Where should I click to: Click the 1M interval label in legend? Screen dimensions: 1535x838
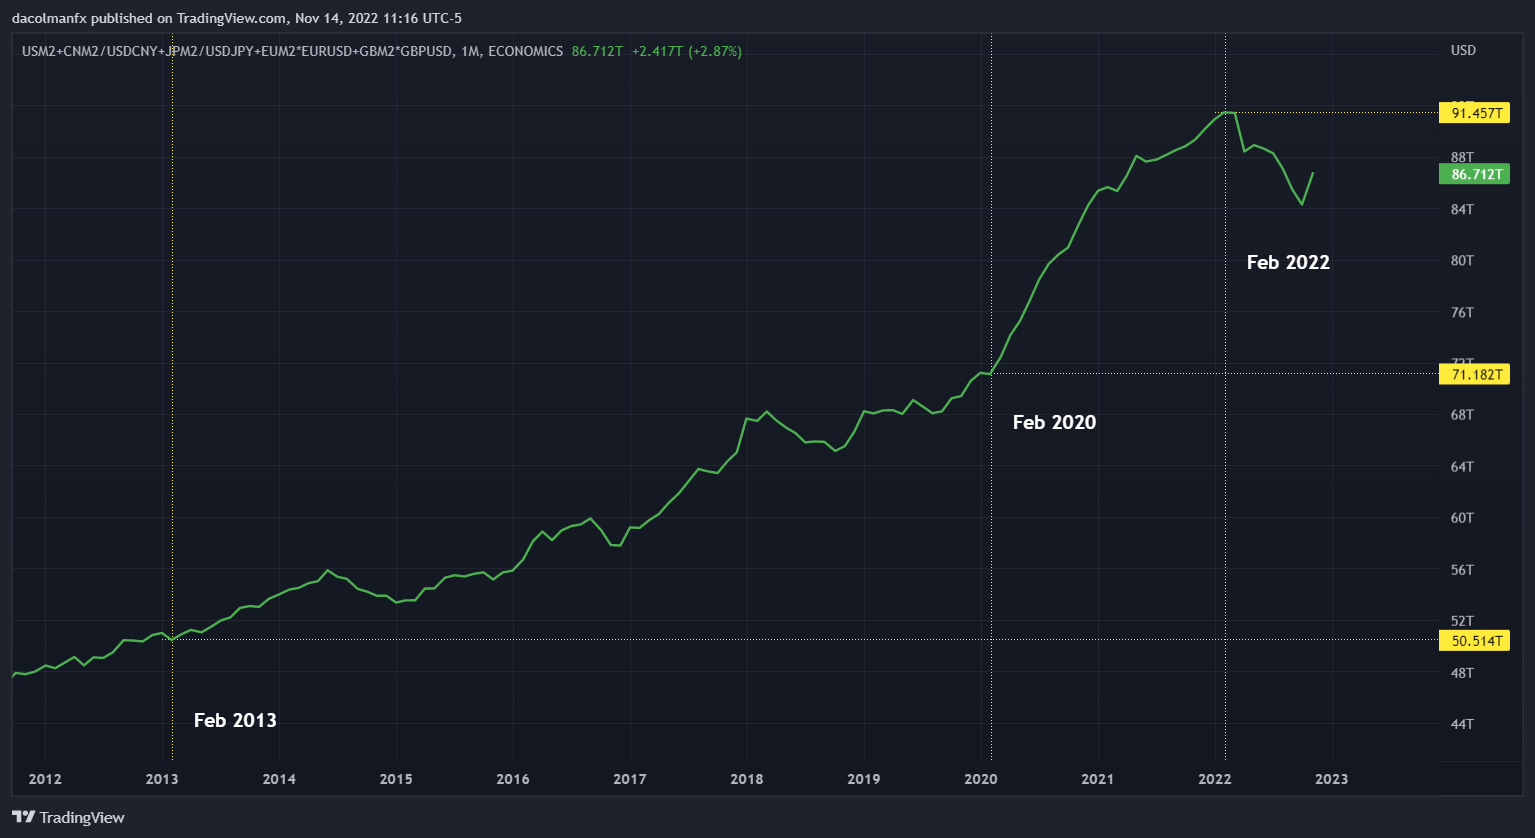tap(470, 51)
